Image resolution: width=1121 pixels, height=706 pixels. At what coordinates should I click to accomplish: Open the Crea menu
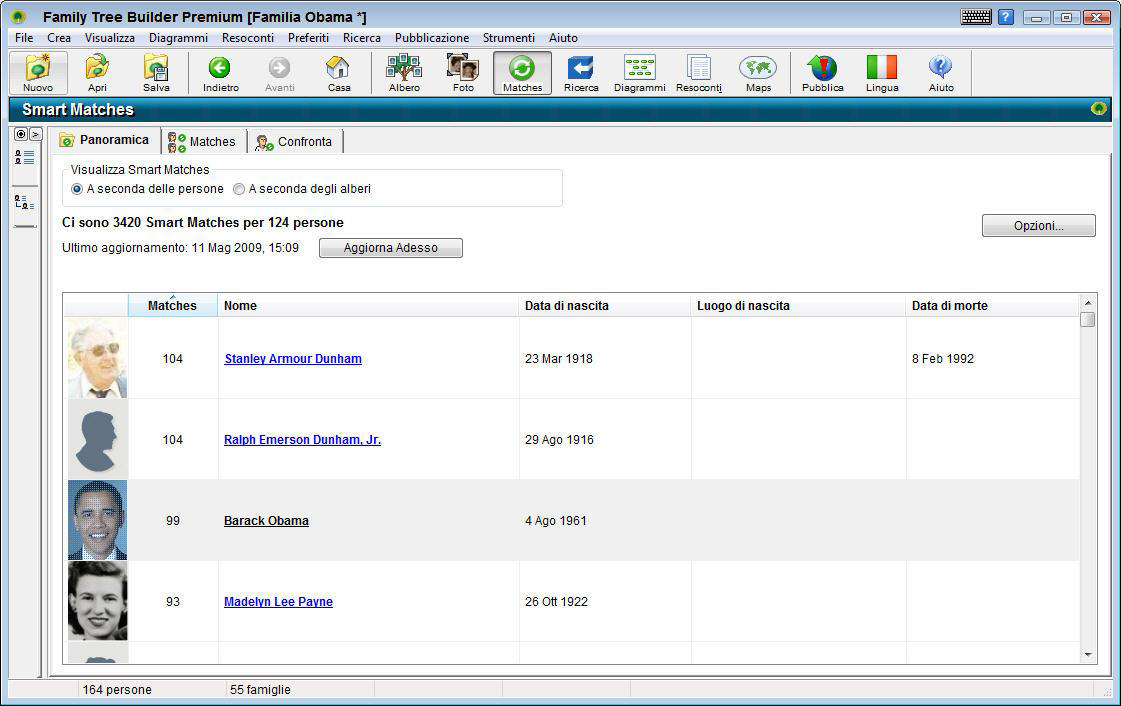[59, 38]
